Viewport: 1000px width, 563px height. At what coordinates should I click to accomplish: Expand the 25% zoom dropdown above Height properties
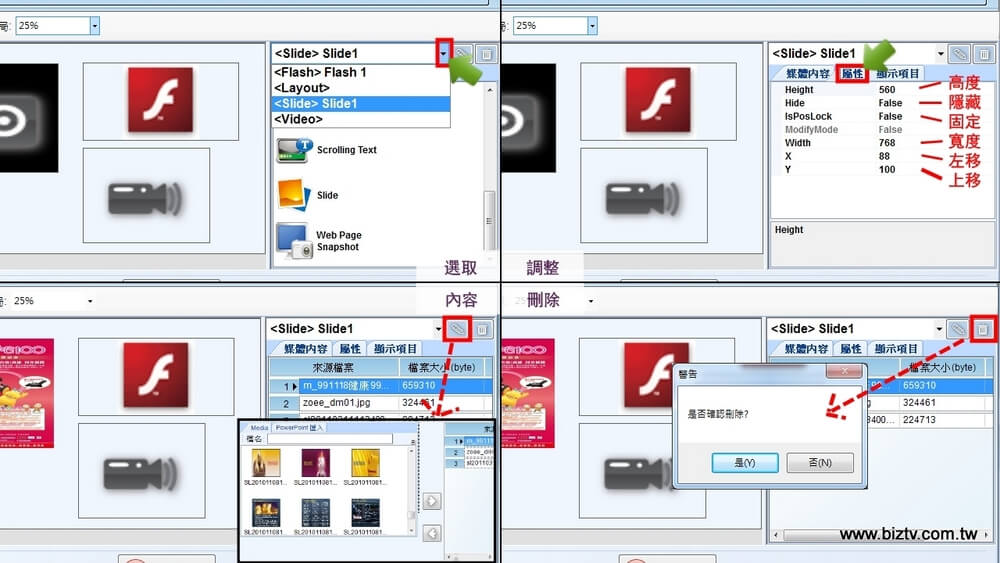[592, 25]
